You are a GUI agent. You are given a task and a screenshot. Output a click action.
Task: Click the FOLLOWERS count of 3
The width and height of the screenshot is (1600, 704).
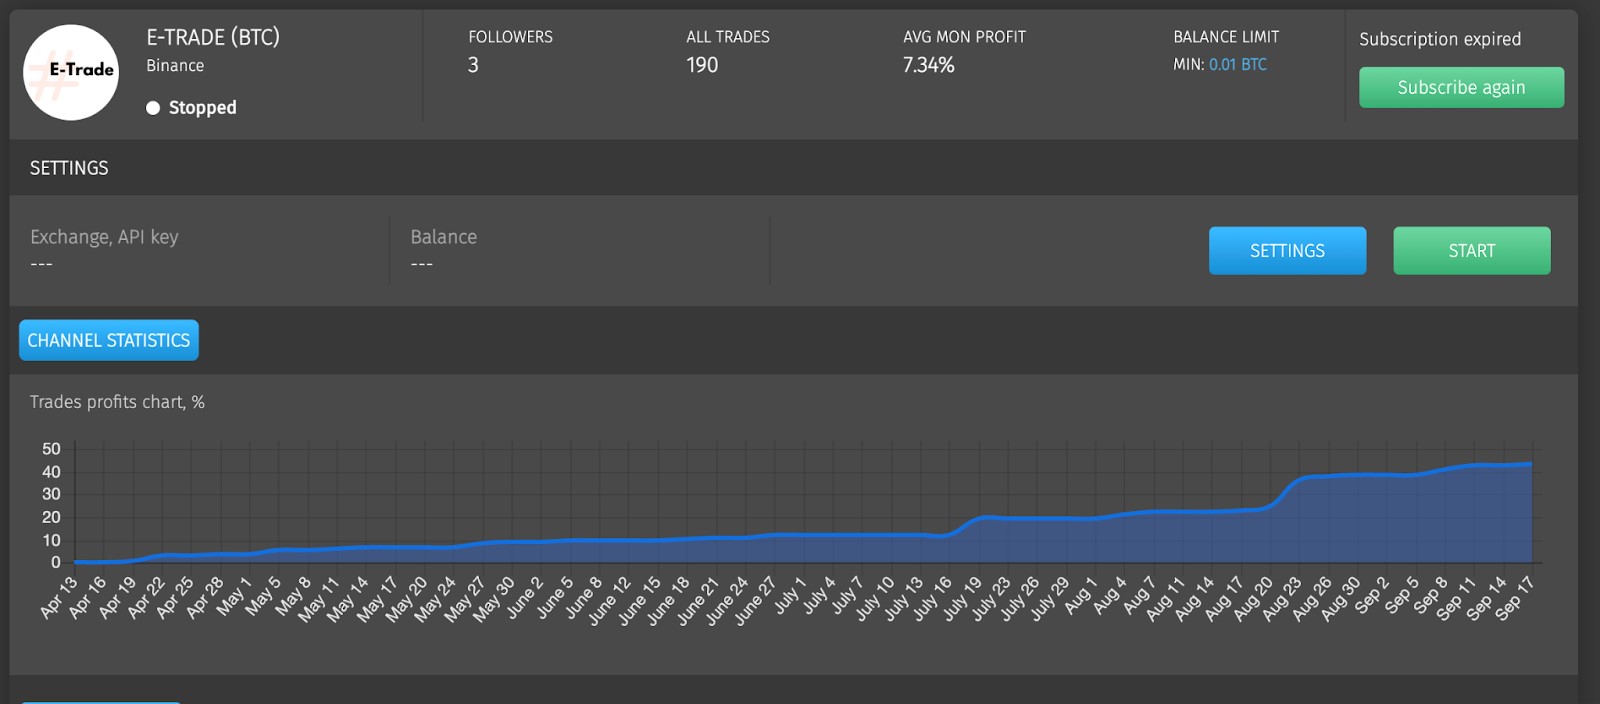473,65
